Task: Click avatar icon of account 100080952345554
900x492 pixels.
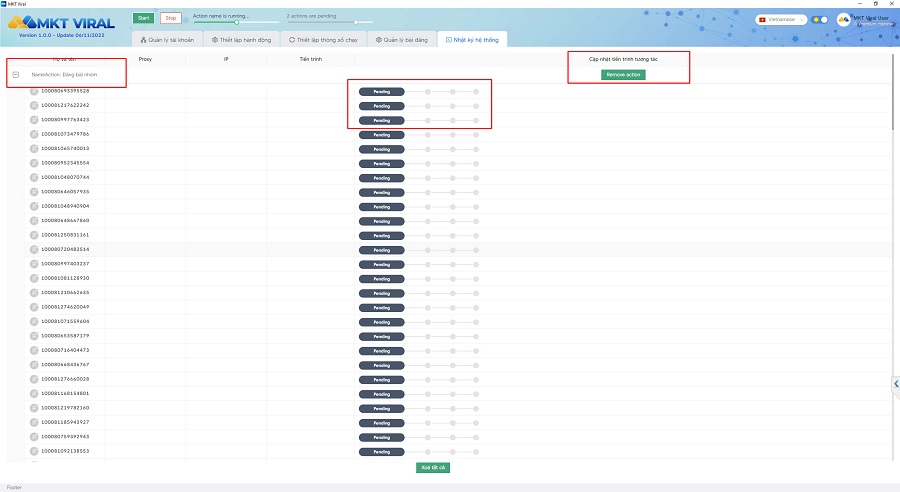Action: click(34, 163)
